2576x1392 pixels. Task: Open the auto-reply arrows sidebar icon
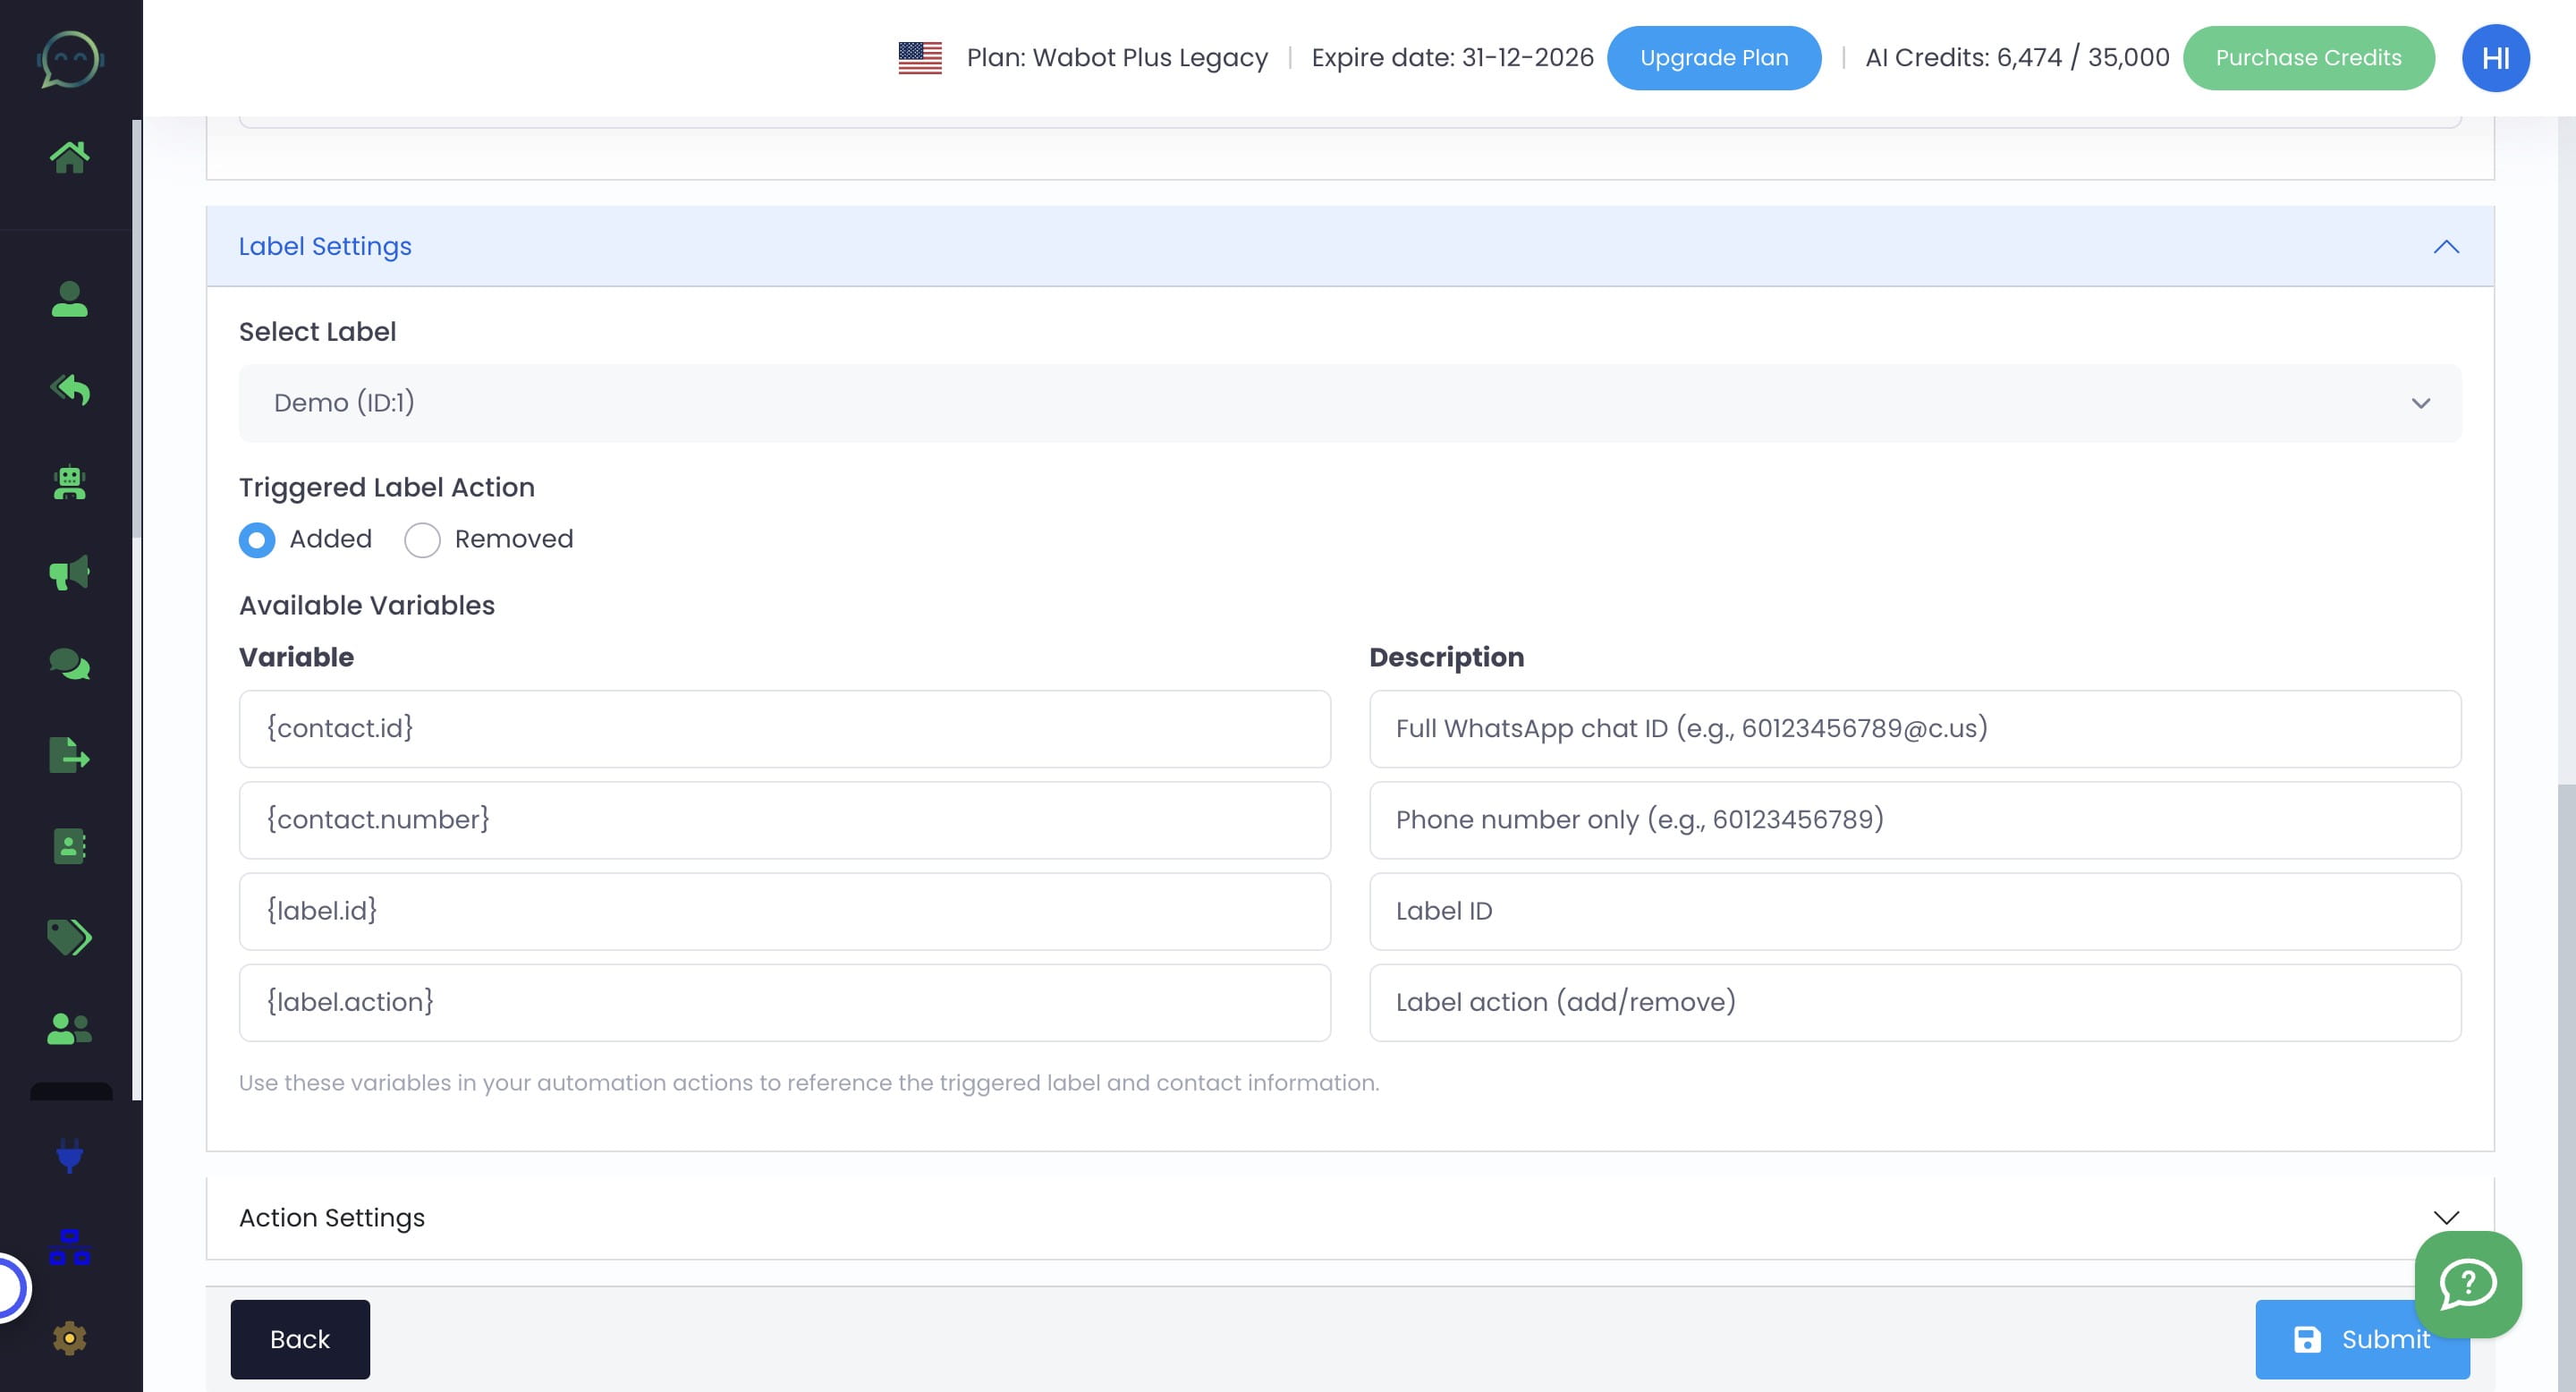69,389
